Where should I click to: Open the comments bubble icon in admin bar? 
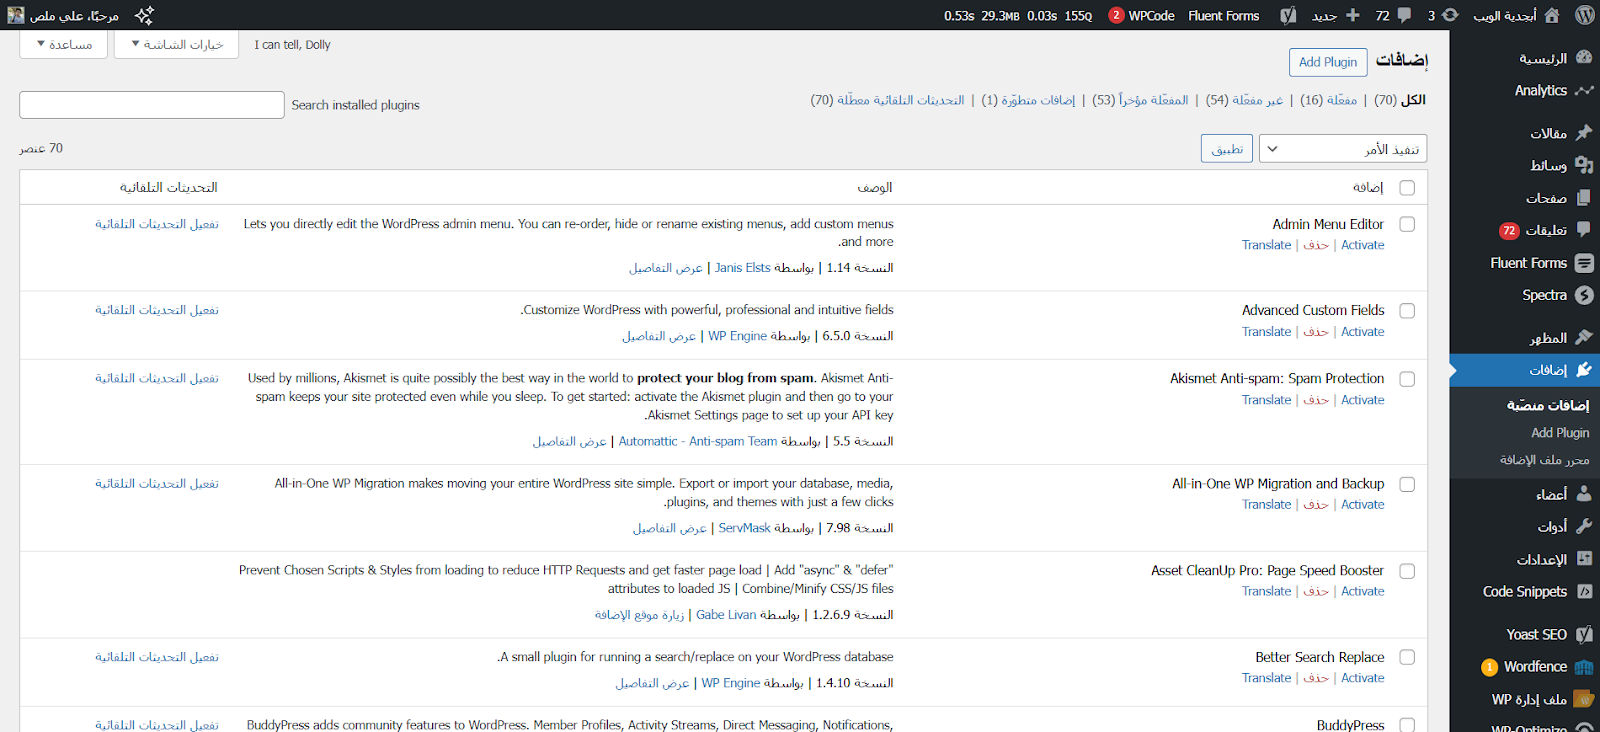point(1404,15)
